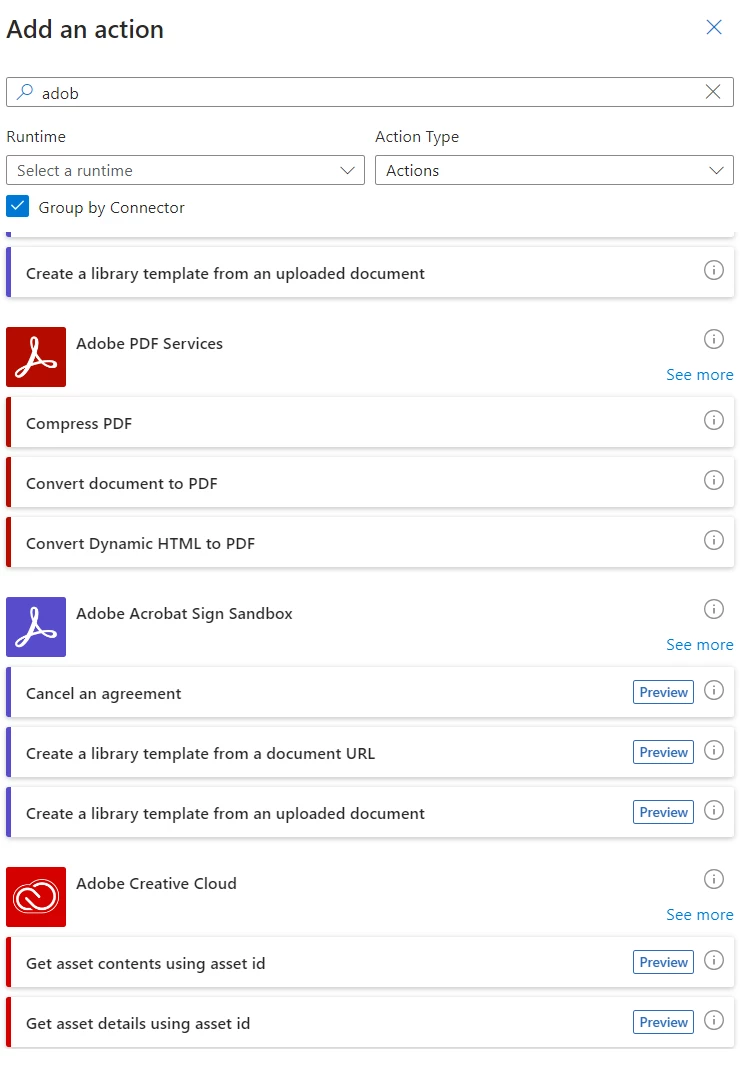
Task: Click Preview badge on Get asset contents
Action: tap(663, 962)
